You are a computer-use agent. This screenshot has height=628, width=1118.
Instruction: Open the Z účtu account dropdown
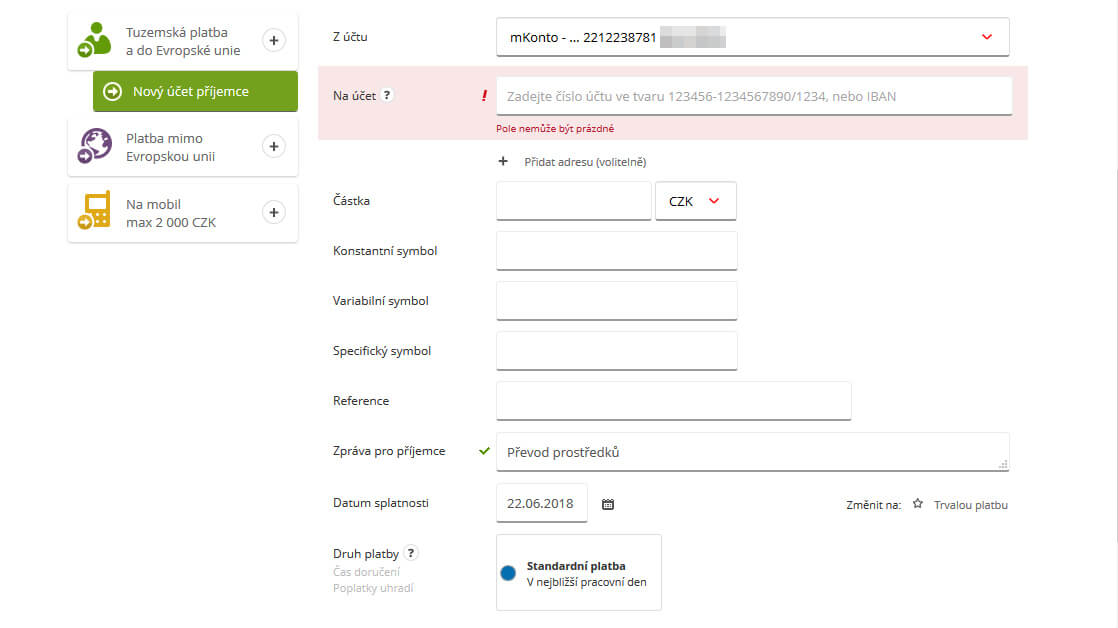point(986,36)
